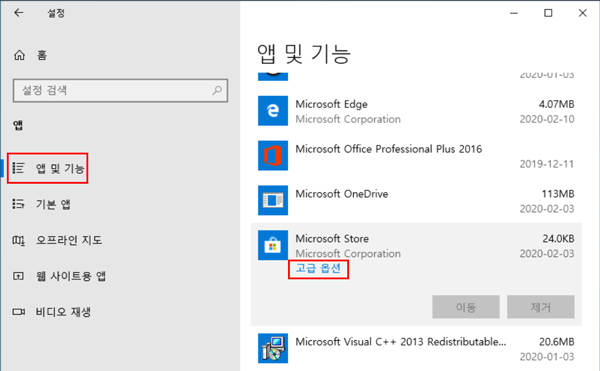Screen dimensions: 600x371
Task: Select the Microsoft OneDrive app icon
Action: point(273,200)
